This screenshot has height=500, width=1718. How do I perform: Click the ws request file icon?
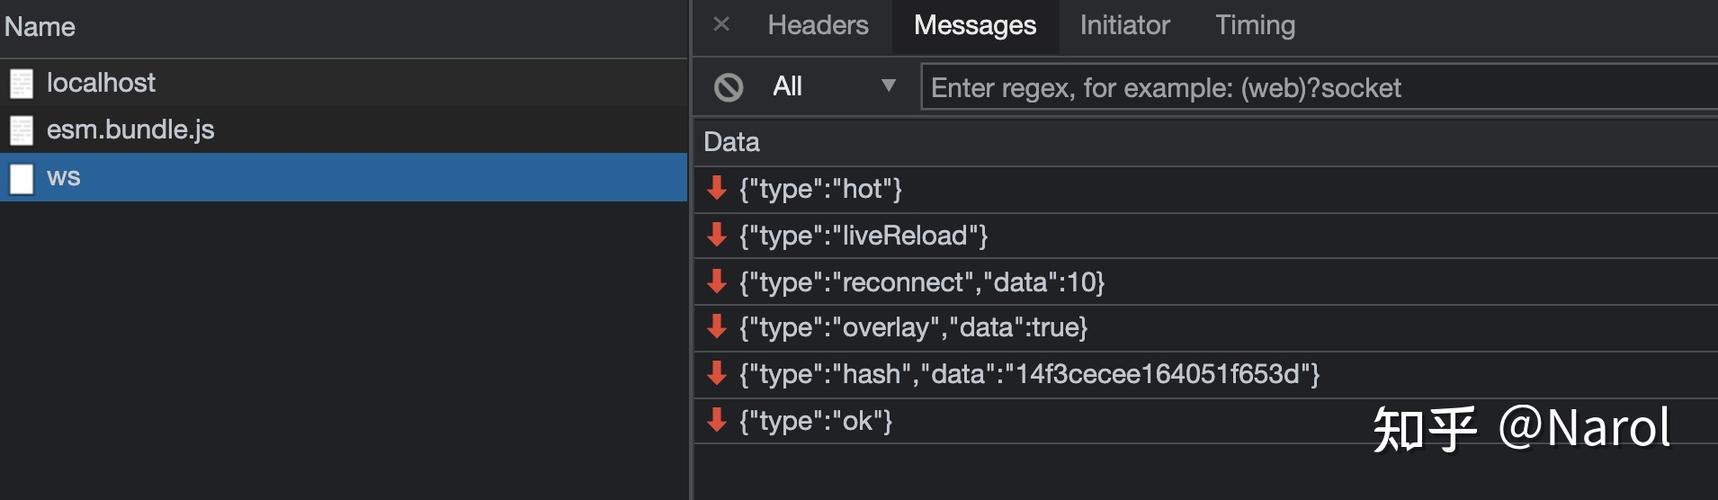[x=21, y=178]
